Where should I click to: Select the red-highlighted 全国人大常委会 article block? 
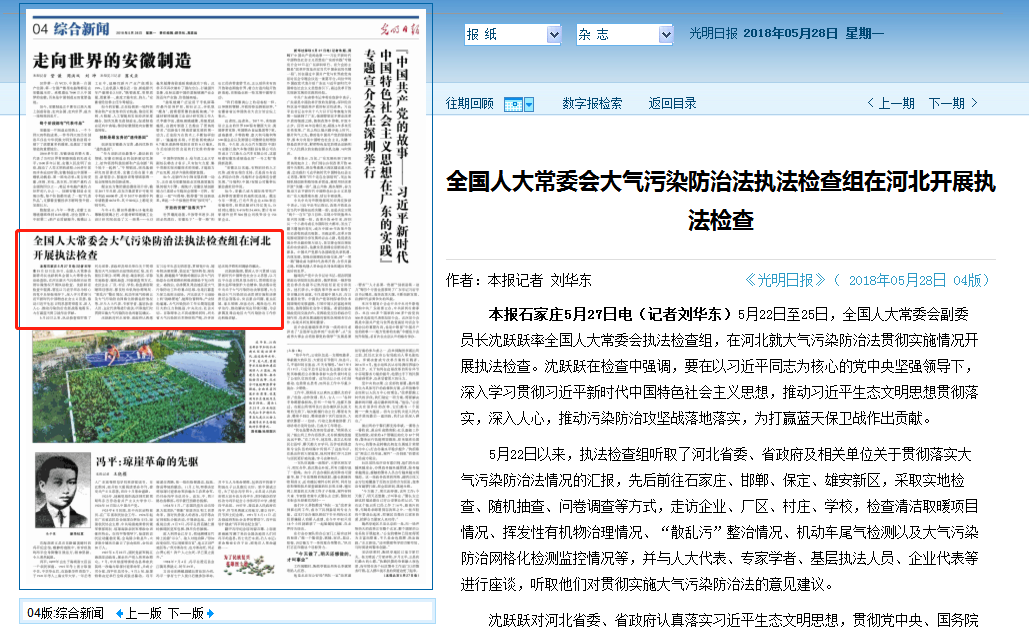(x=151, y=279)
